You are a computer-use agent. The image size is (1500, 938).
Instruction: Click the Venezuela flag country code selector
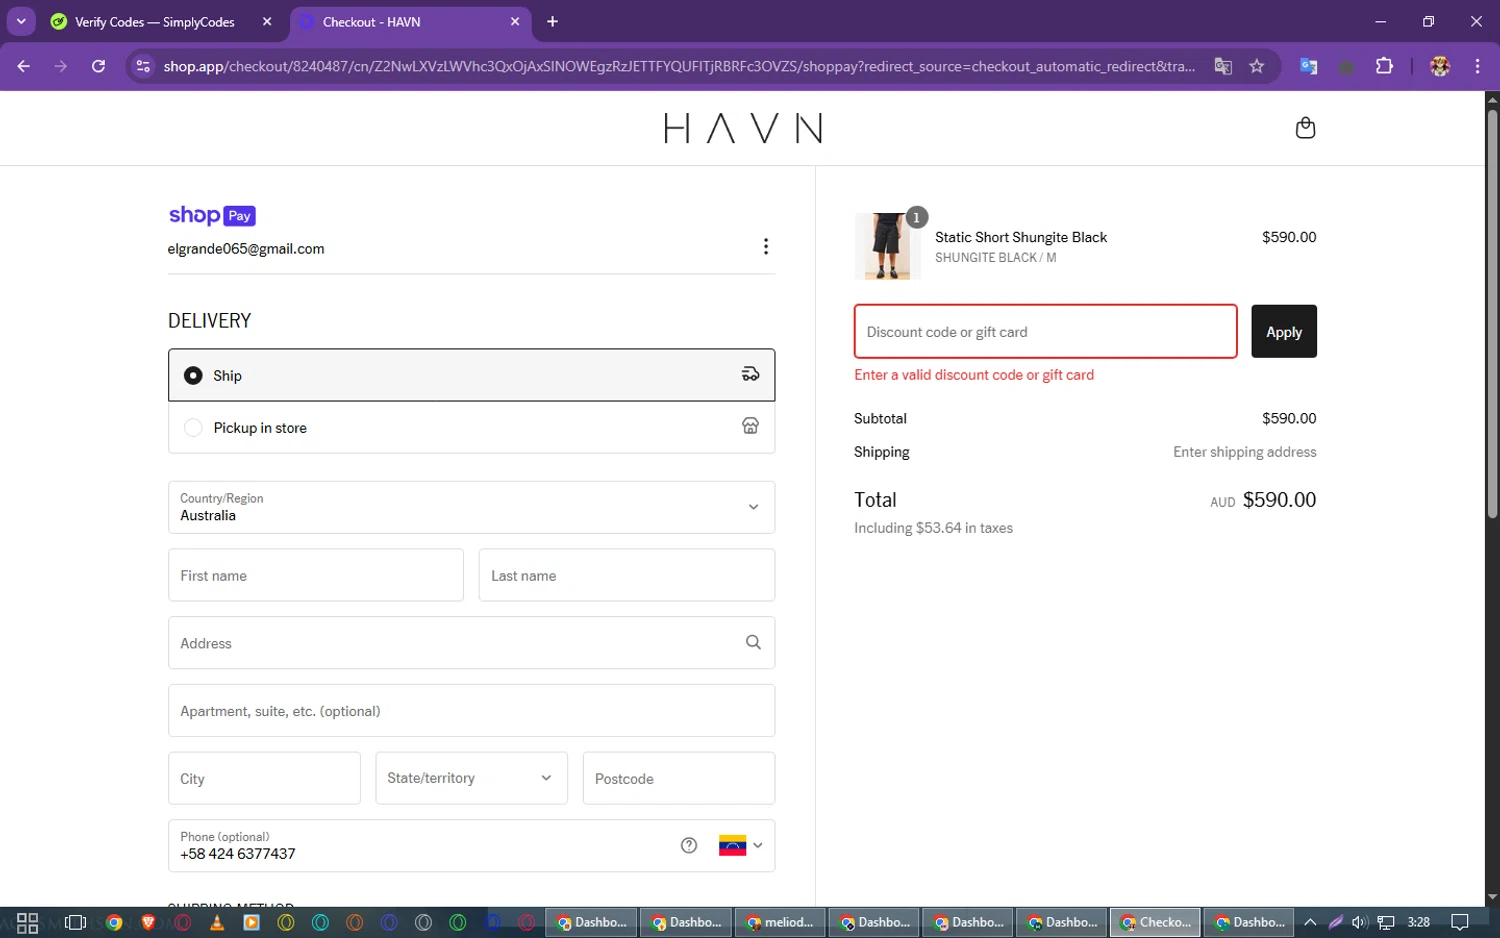coord(740,846)
